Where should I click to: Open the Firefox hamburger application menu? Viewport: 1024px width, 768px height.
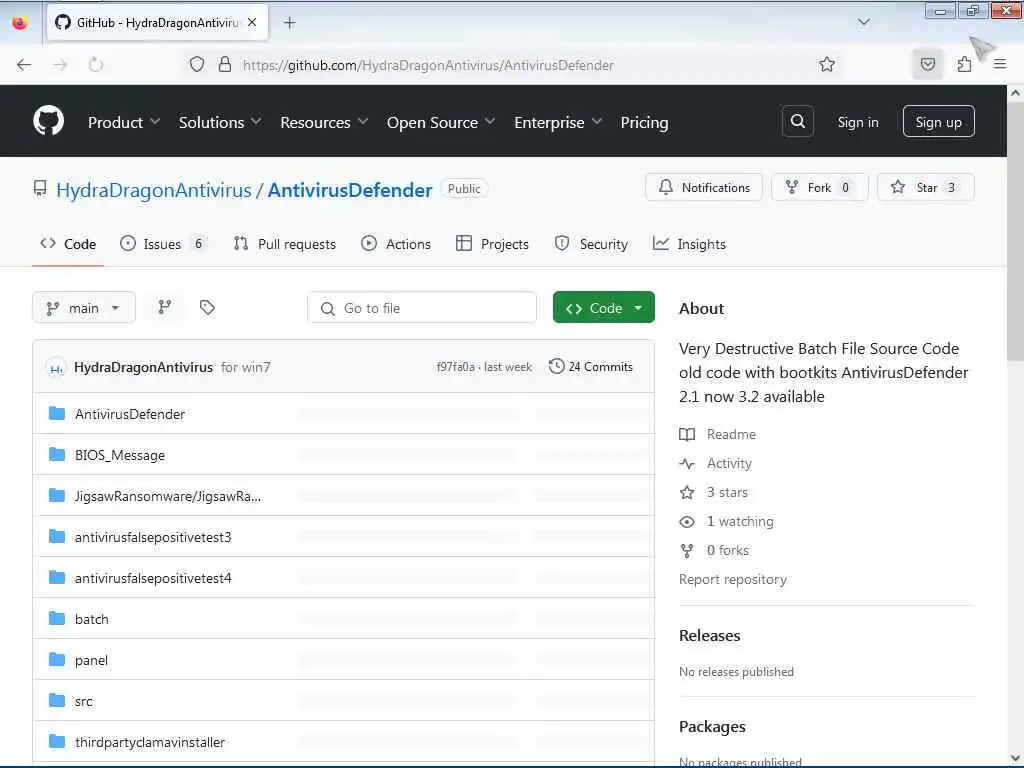1000,64
